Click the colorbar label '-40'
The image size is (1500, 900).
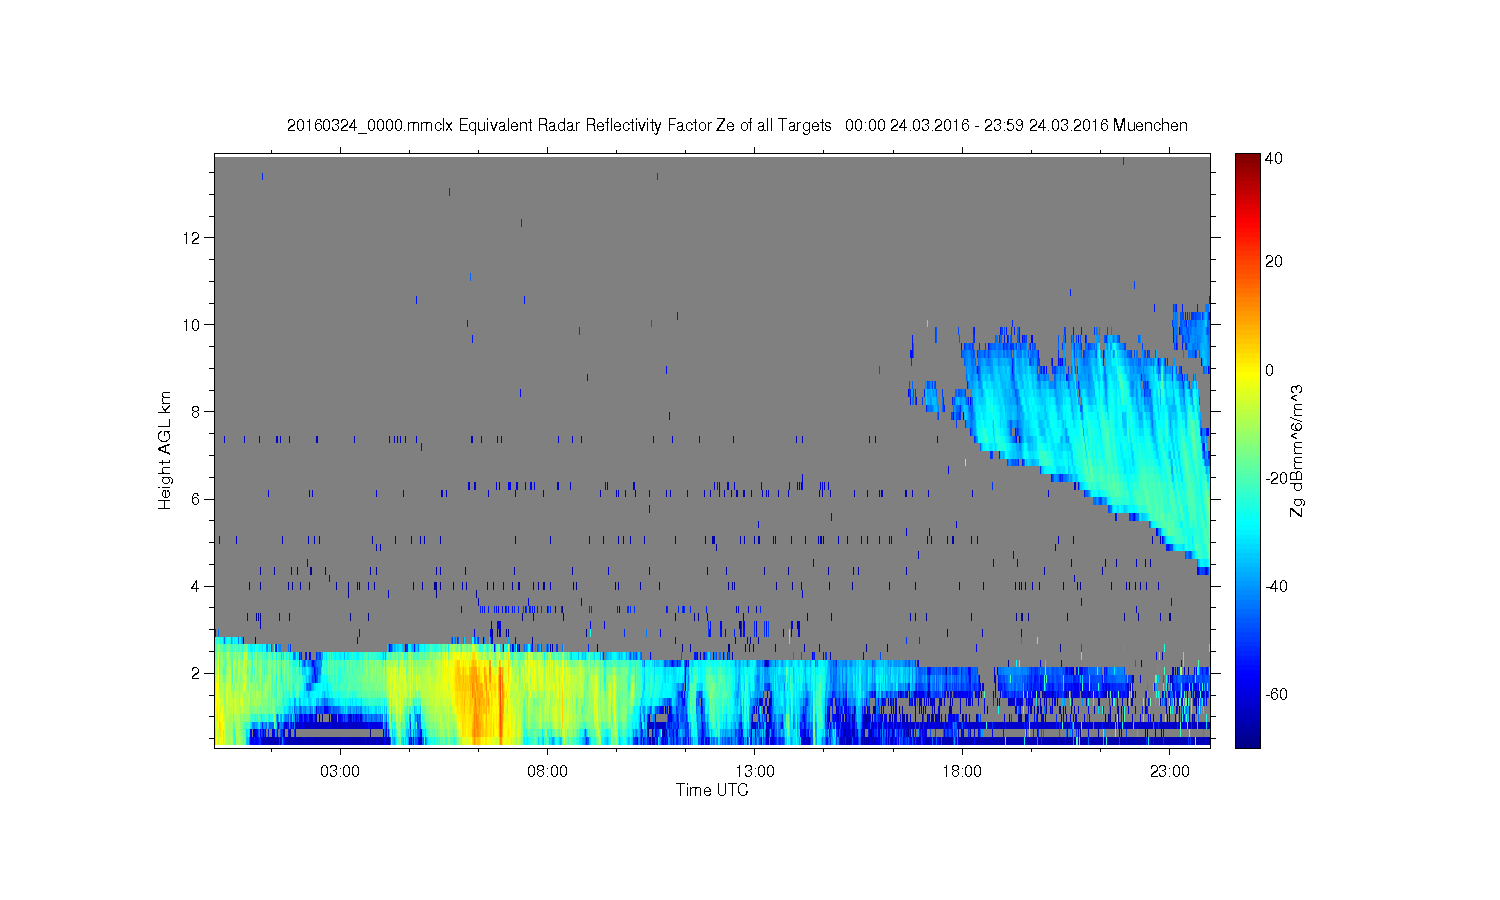coord(1276,586)
